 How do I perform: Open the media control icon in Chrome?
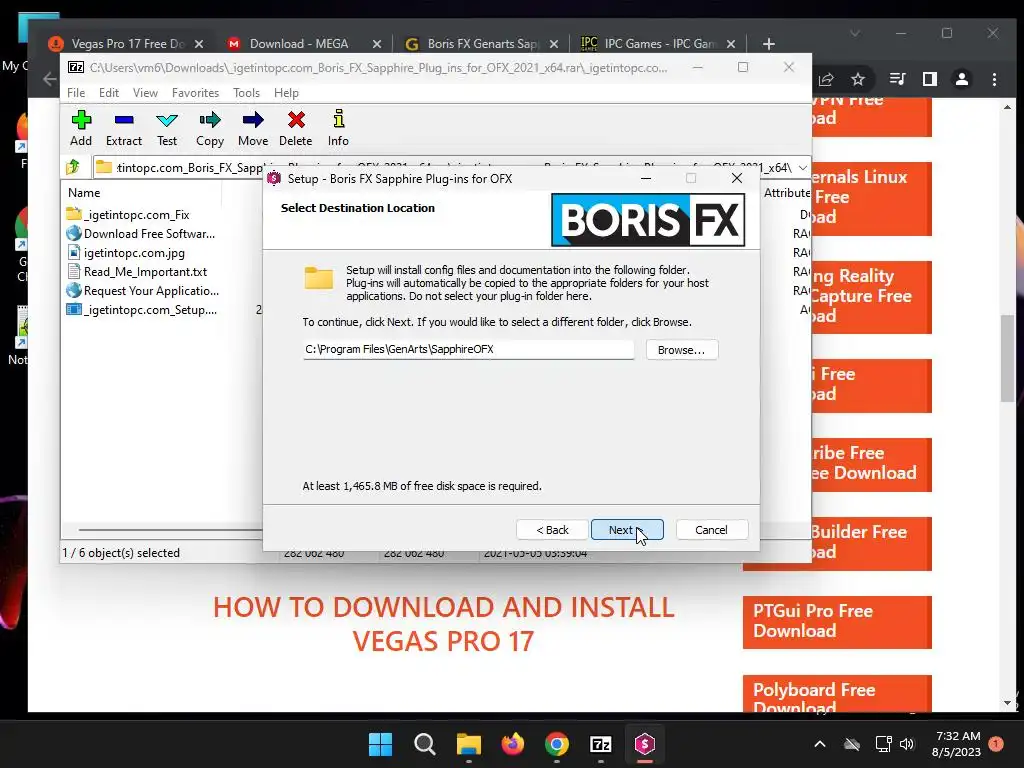(x=897, y=79)
